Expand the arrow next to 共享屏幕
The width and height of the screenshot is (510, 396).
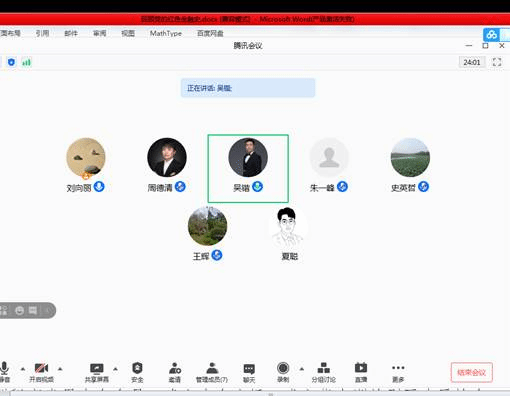tap(115, 369)
